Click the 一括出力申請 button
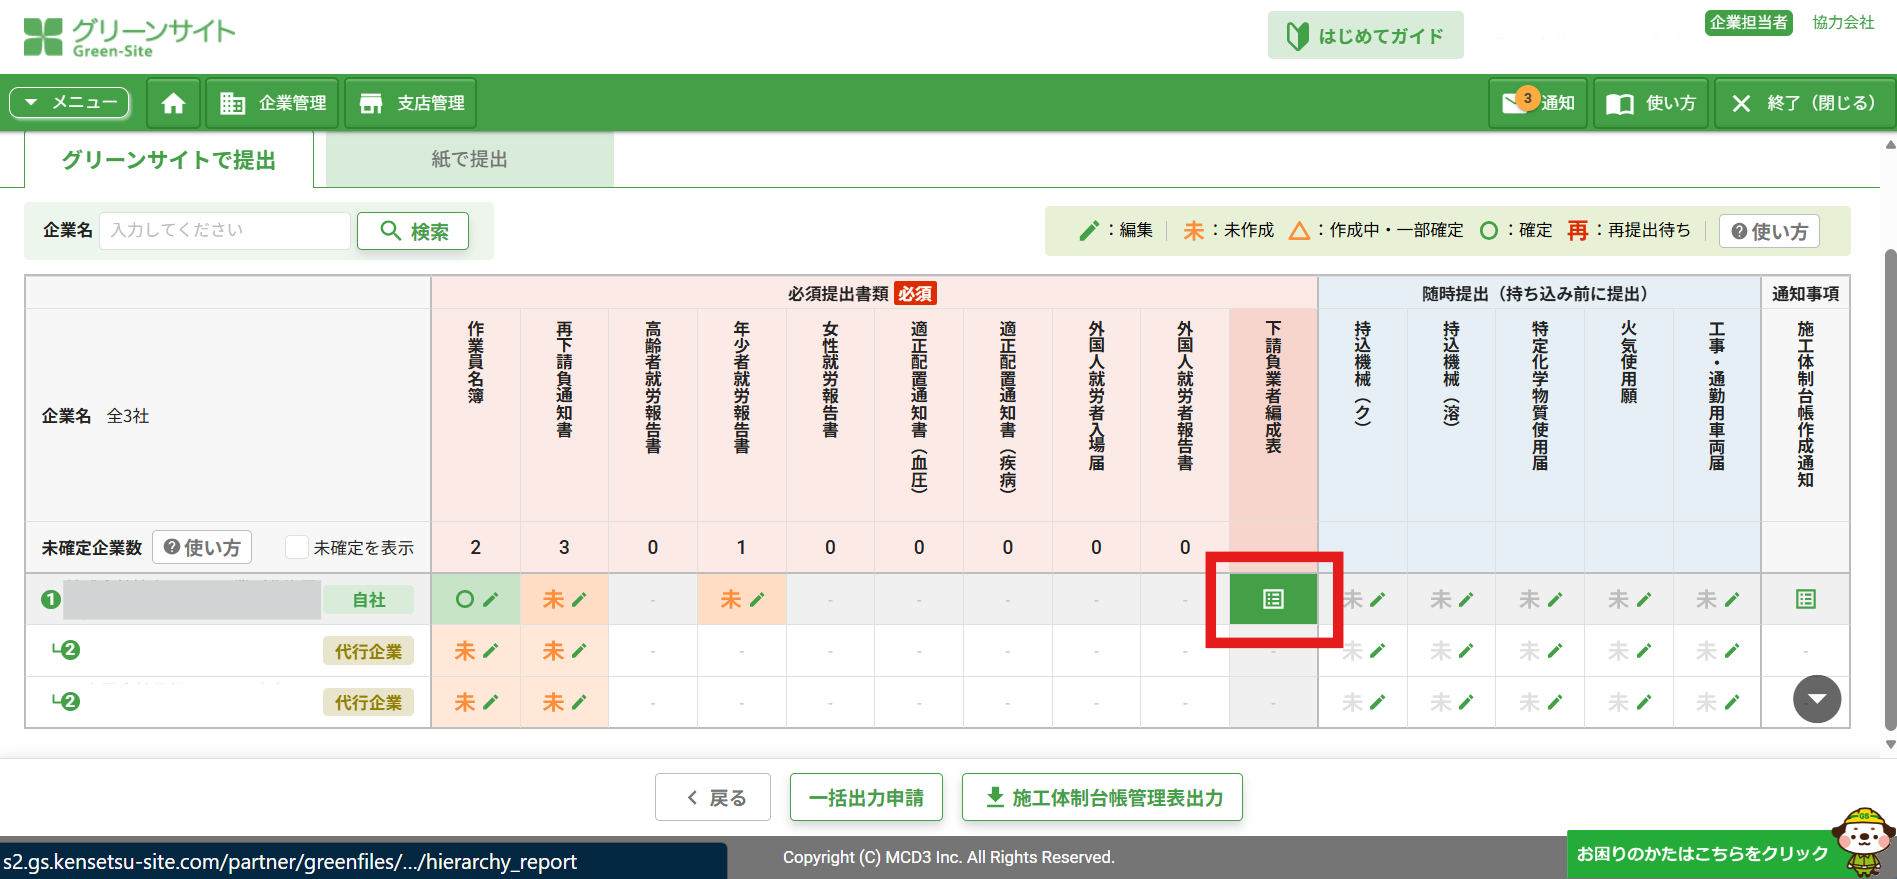The height and width of the screenshot is (879, 1897). click(866, 797)
